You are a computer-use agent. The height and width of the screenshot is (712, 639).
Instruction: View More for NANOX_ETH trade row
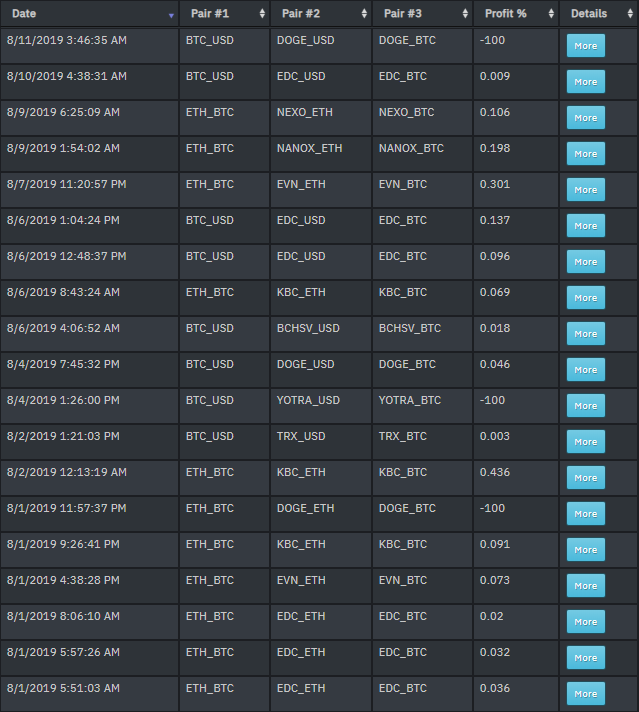585,153
